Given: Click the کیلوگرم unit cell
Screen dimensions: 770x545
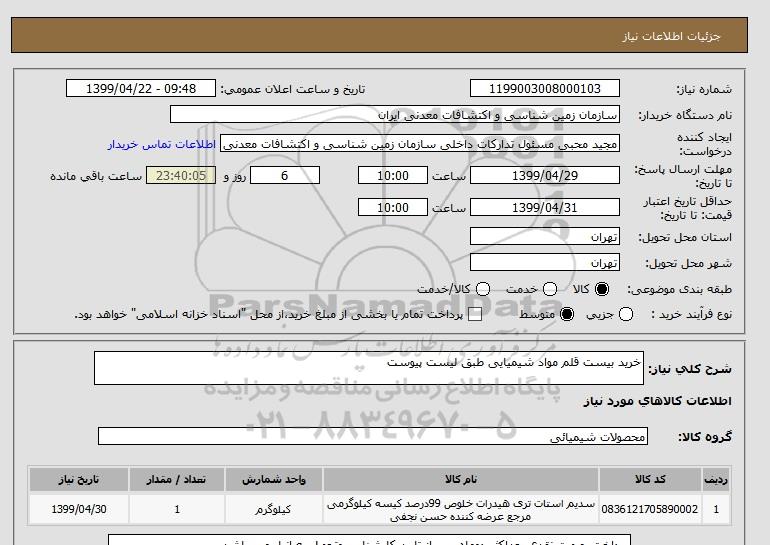Looking at the screenshot, I should [x=274, y=509].
